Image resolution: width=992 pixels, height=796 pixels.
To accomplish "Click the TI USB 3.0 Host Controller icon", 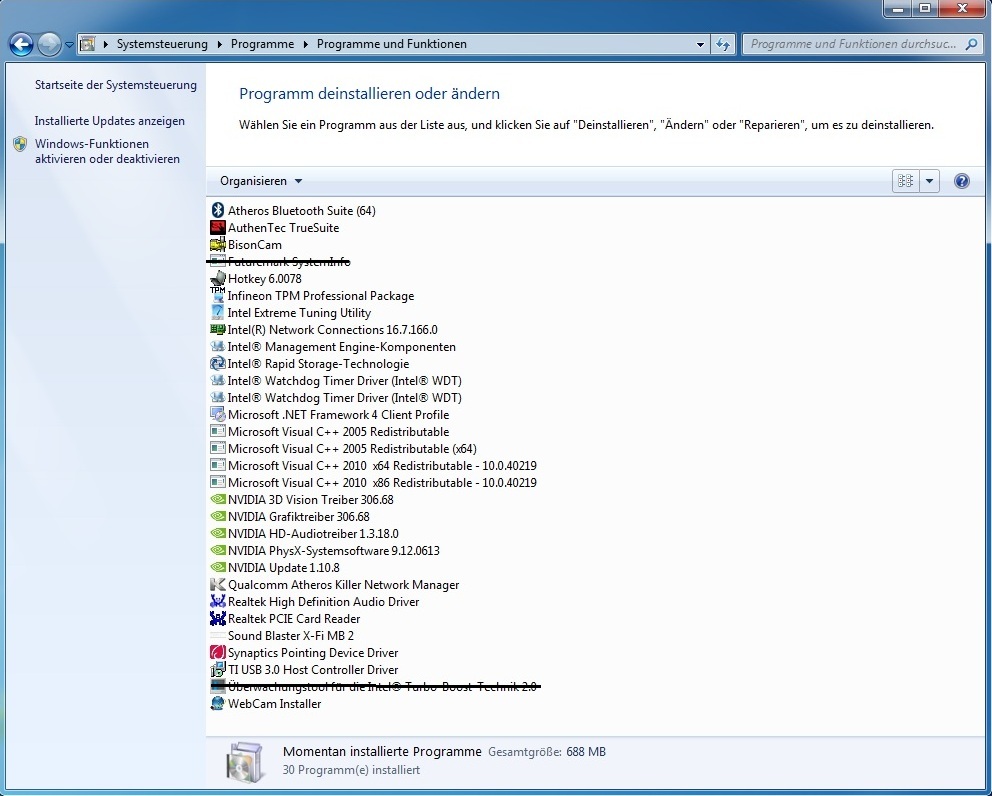I will click(x=218, y=669).
